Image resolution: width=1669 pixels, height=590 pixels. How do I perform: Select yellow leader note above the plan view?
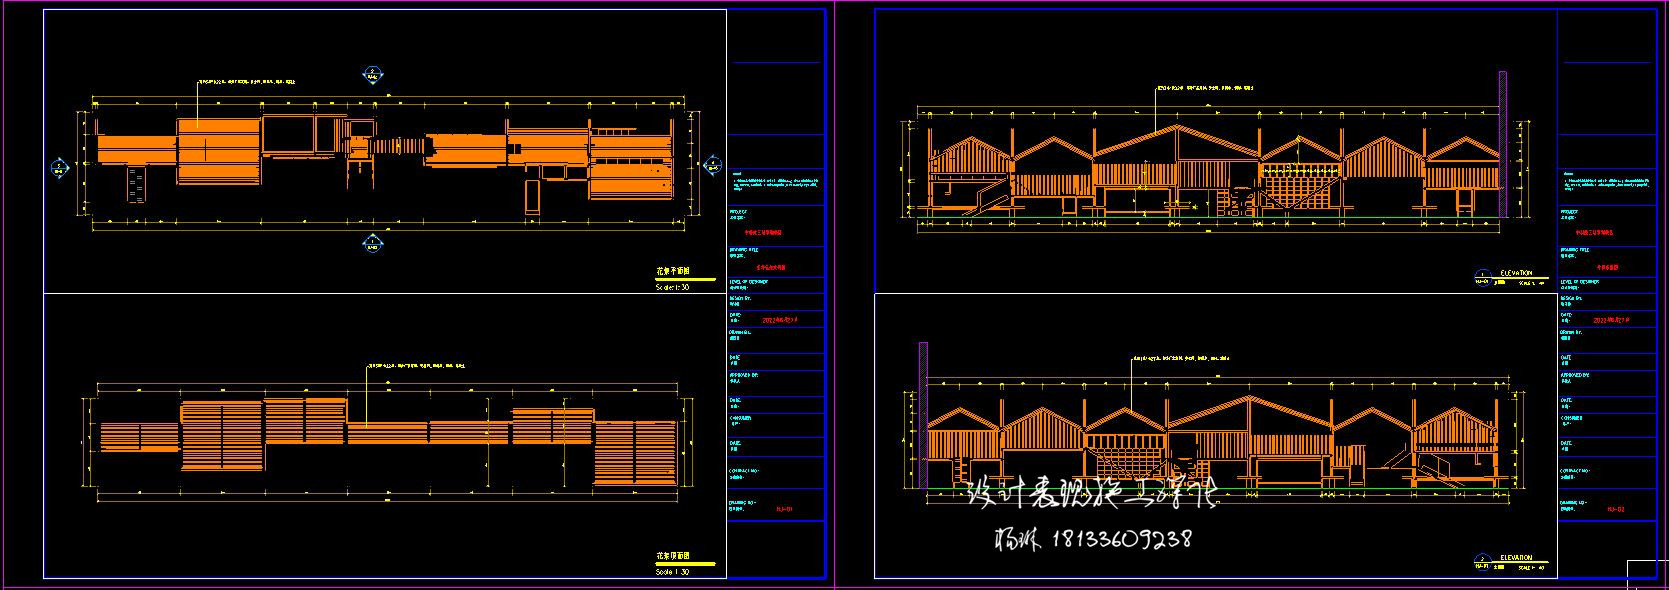(x=247, y=82)
